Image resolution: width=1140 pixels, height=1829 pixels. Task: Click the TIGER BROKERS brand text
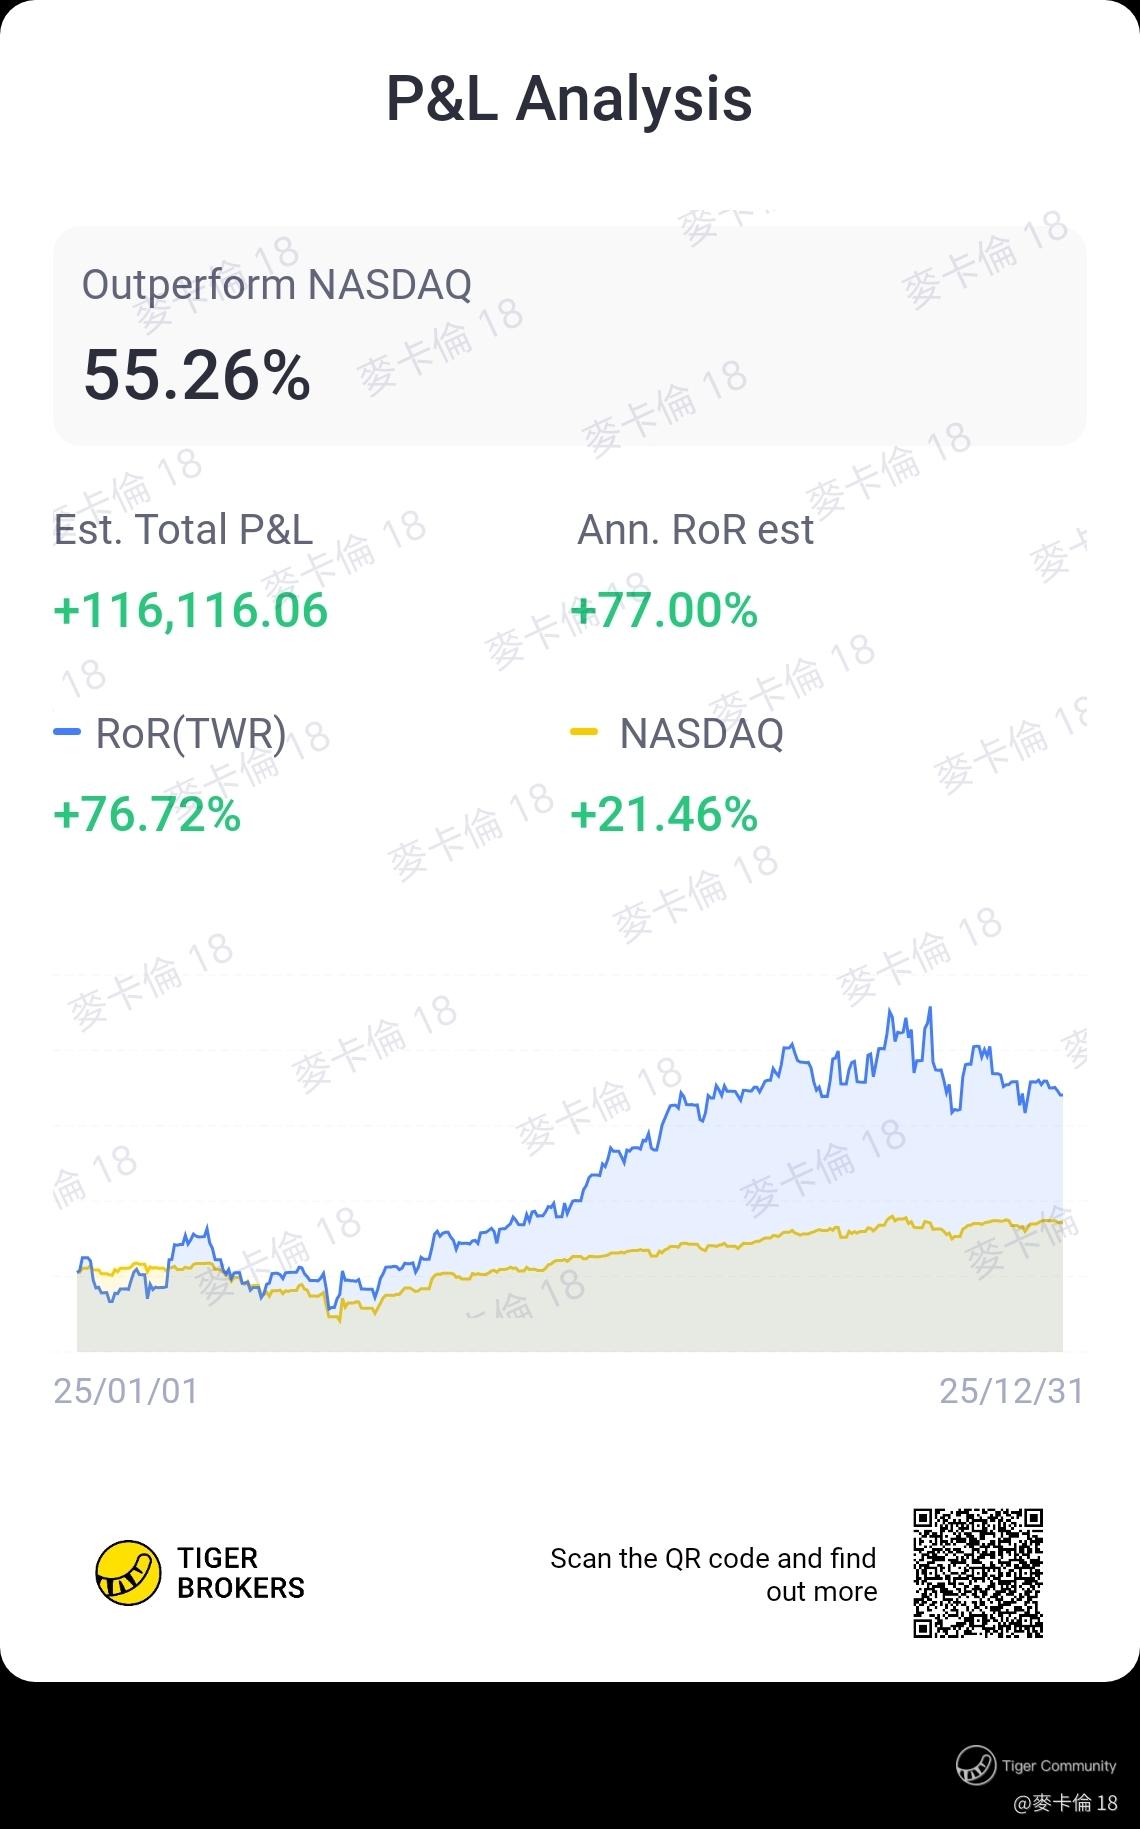[240, 1573]
